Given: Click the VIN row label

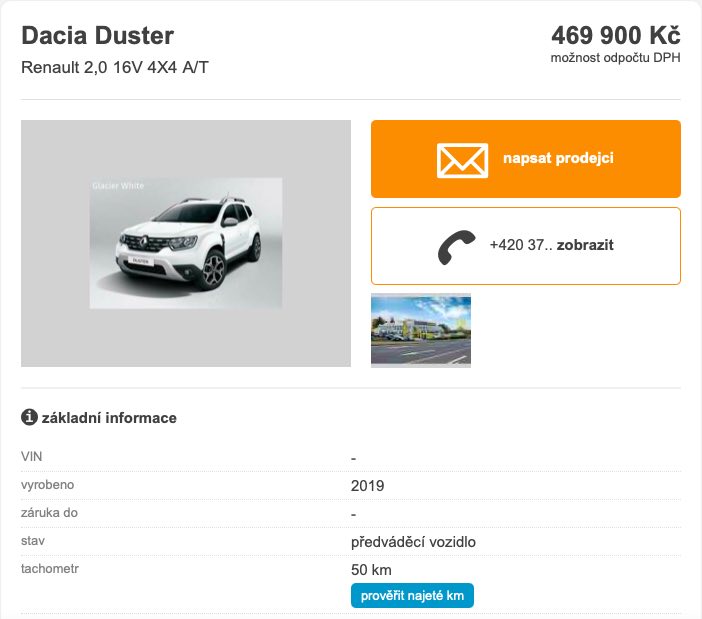Looking at the screenshot, I should [x=31, y=457].
